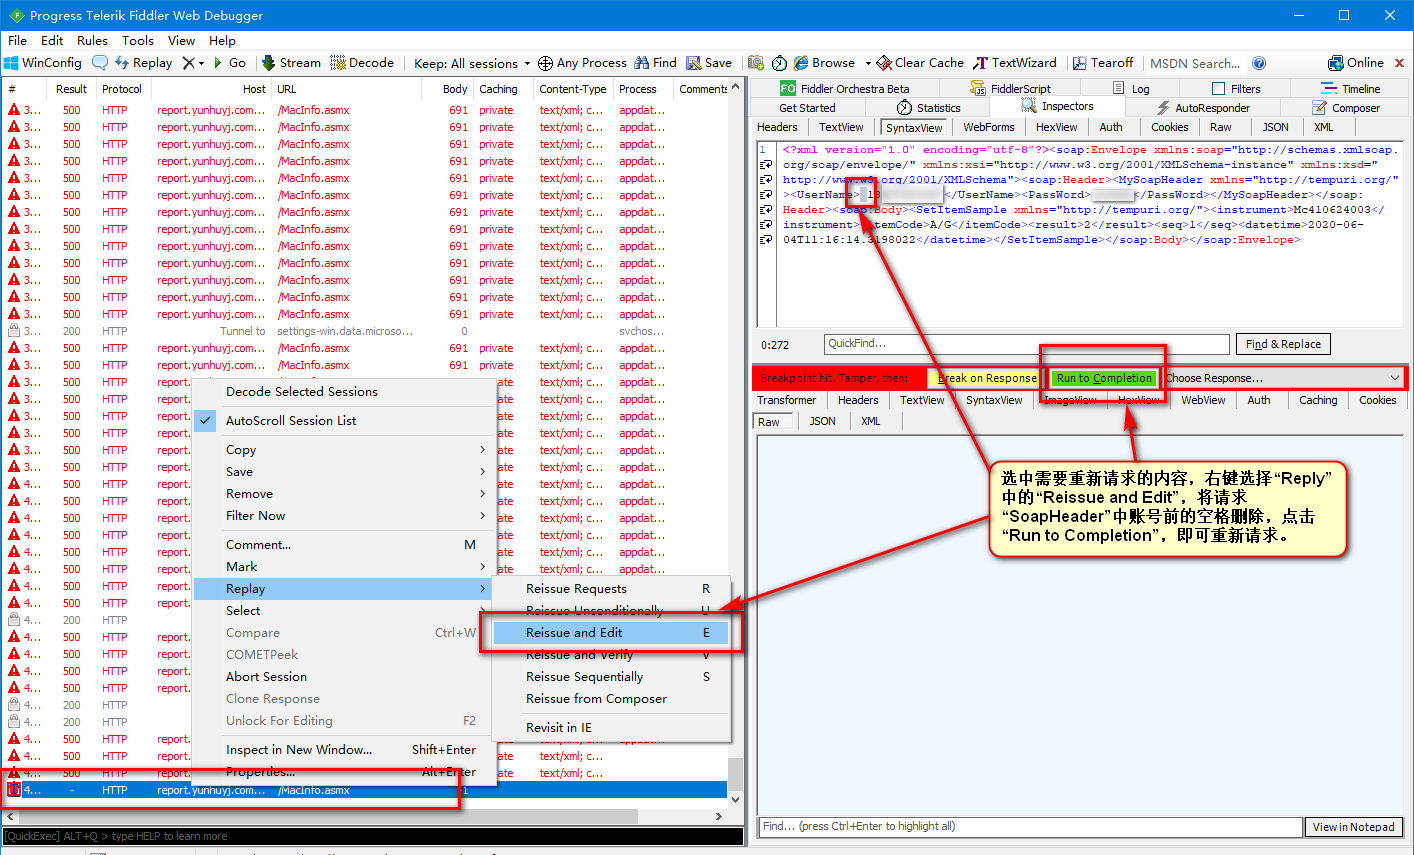Click the response Find text field
The height and width of the screenshot is (855, 1414).
tap(1030, 827)
